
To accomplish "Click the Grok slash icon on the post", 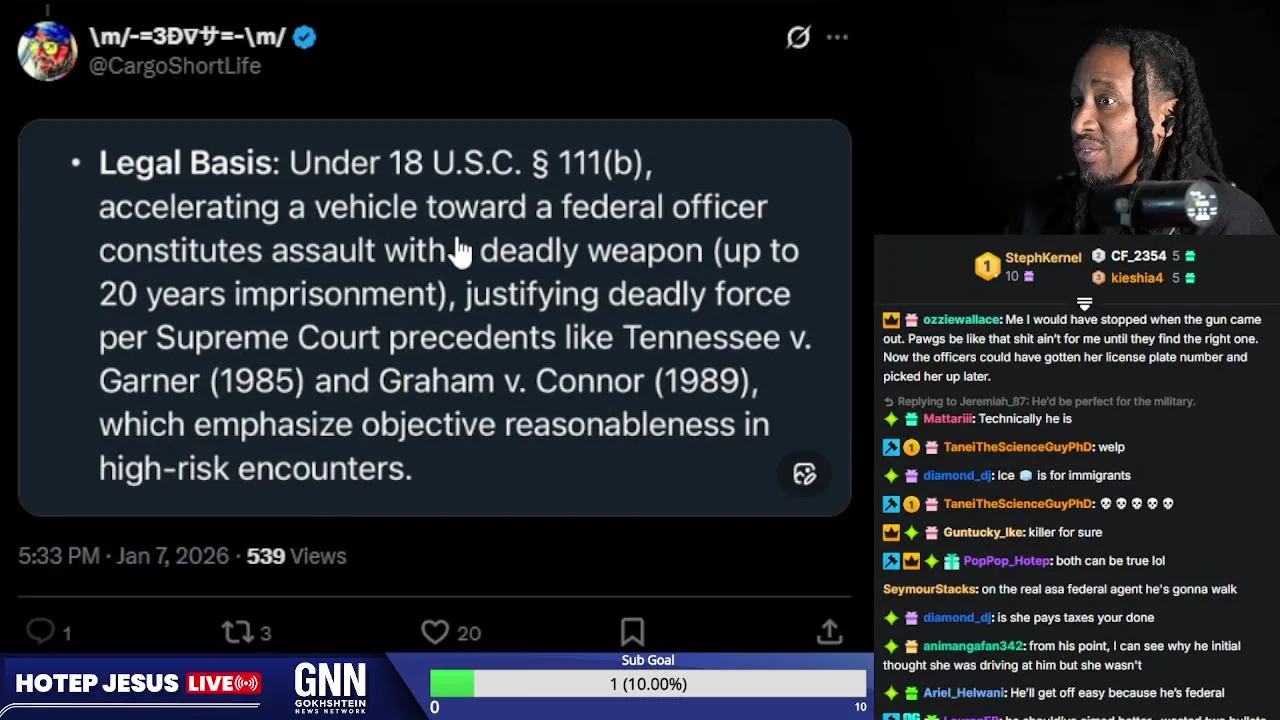I will [x=798, y=38].
